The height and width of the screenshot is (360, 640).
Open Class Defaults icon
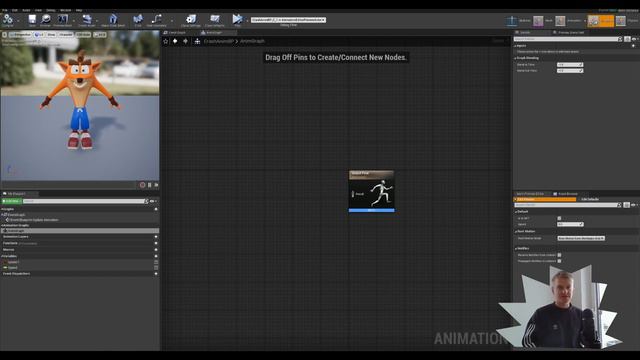[x=215, y=19]
